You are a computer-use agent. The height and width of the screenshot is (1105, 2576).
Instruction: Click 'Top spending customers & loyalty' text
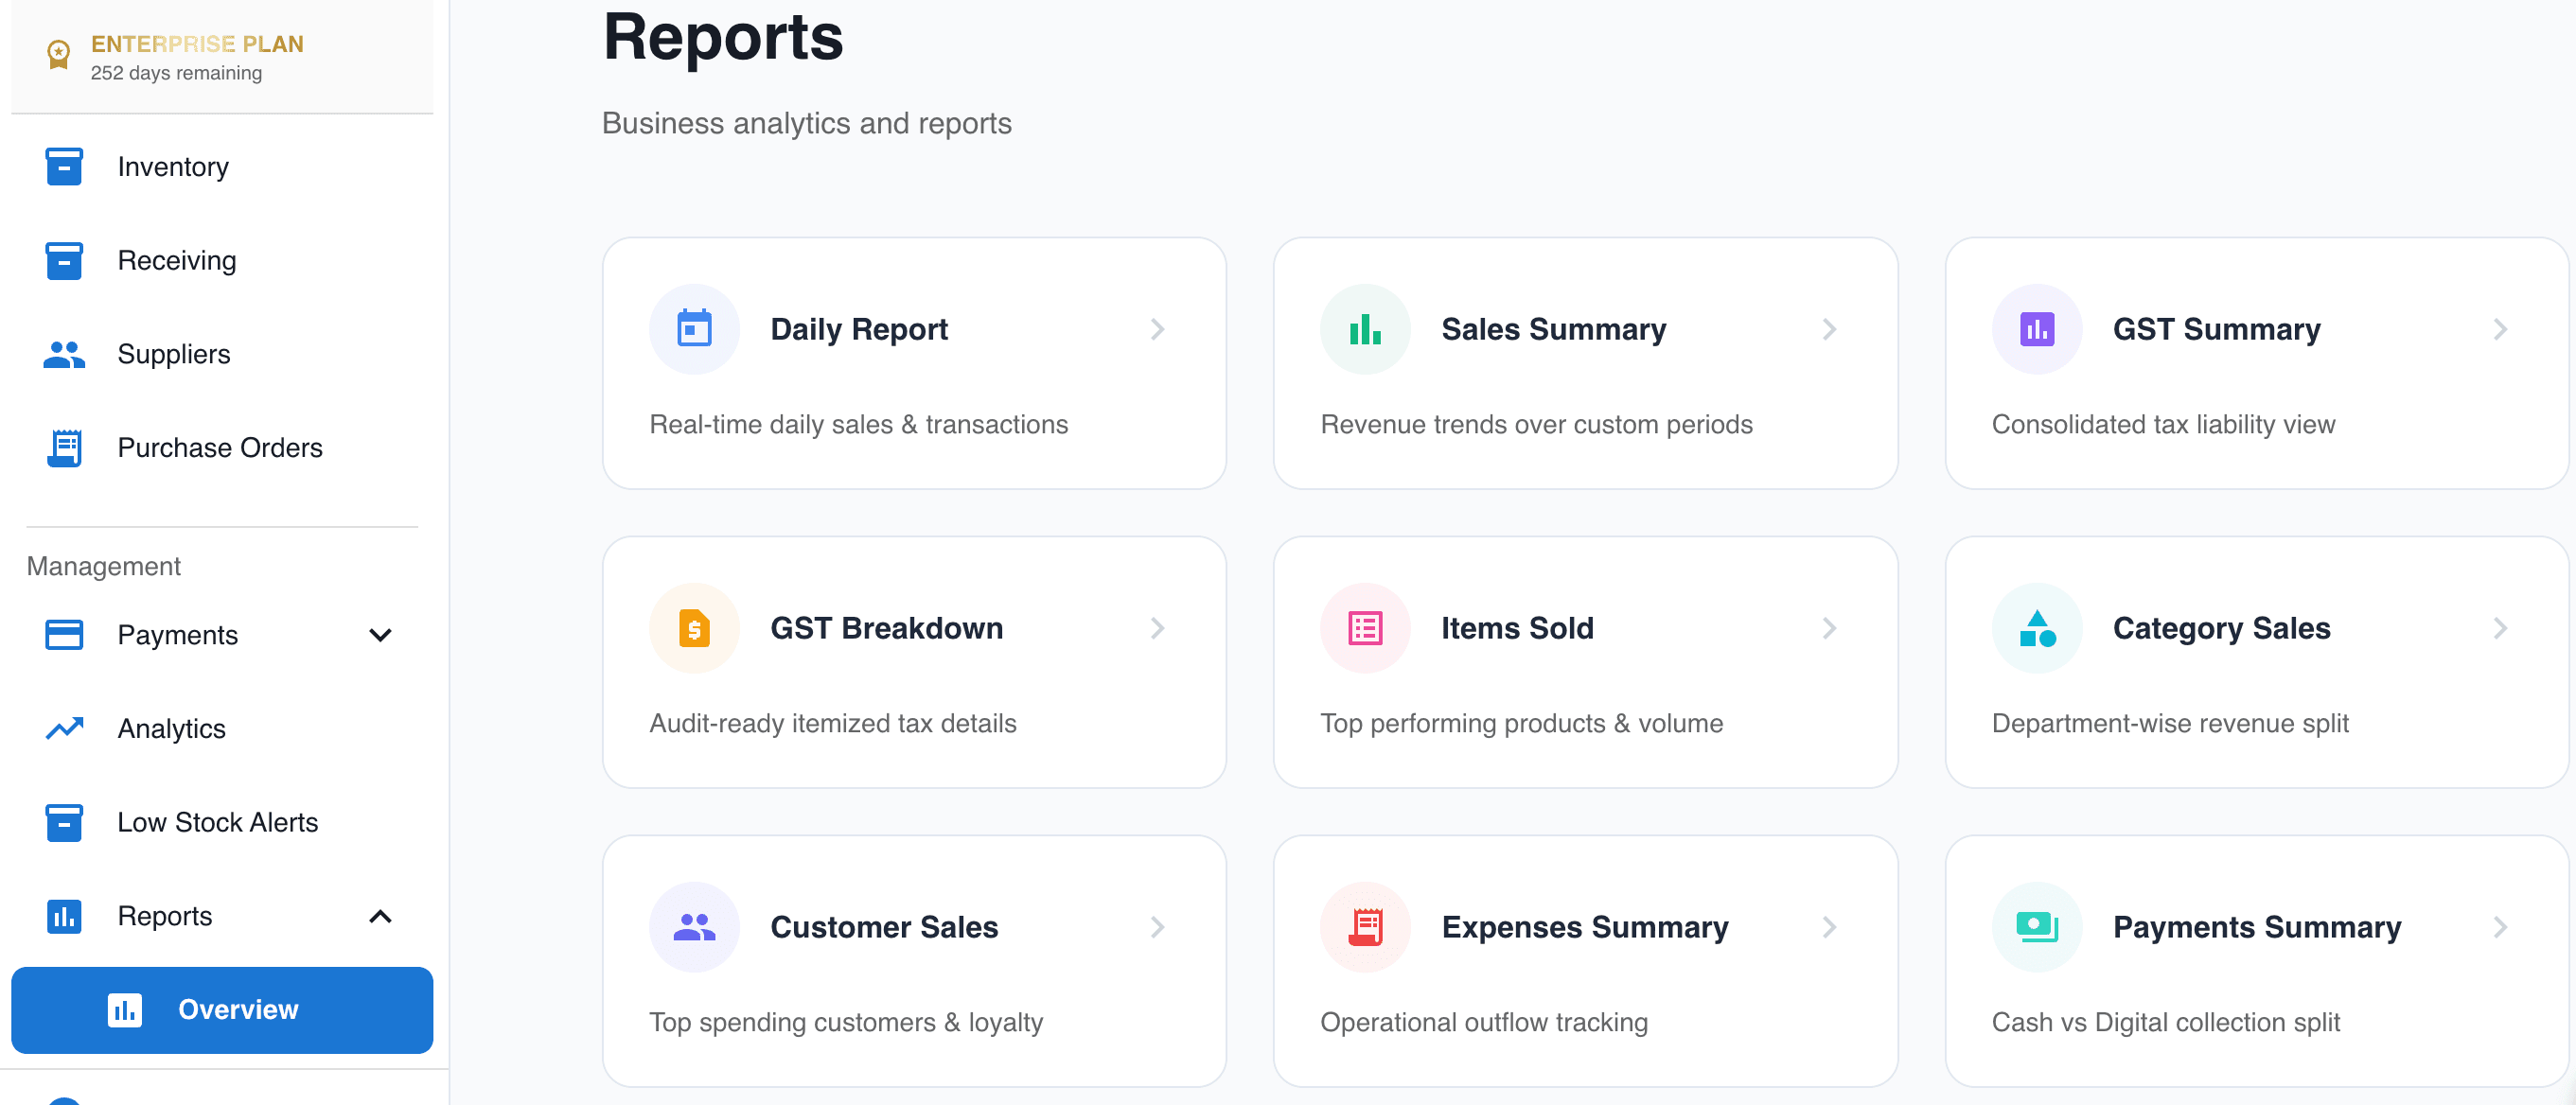[x=846, y=1022]
